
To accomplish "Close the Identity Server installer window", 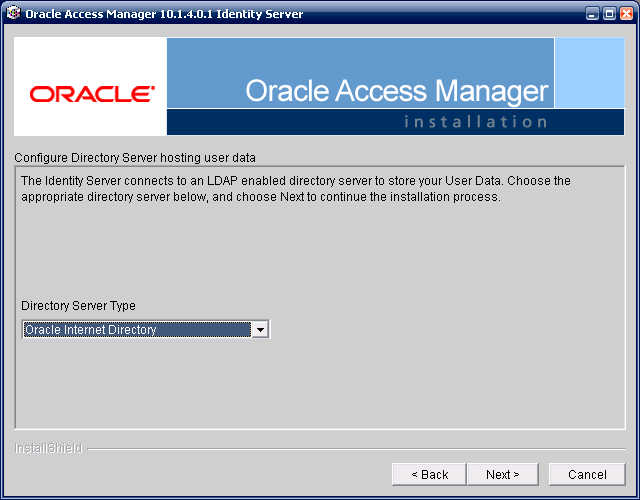I will [x=627, y=13].
